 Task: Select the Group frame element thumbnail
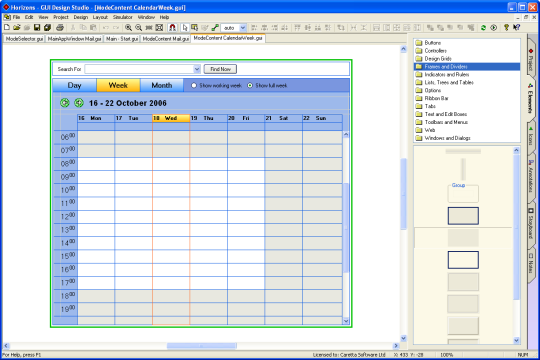click(x=463, y=193)
